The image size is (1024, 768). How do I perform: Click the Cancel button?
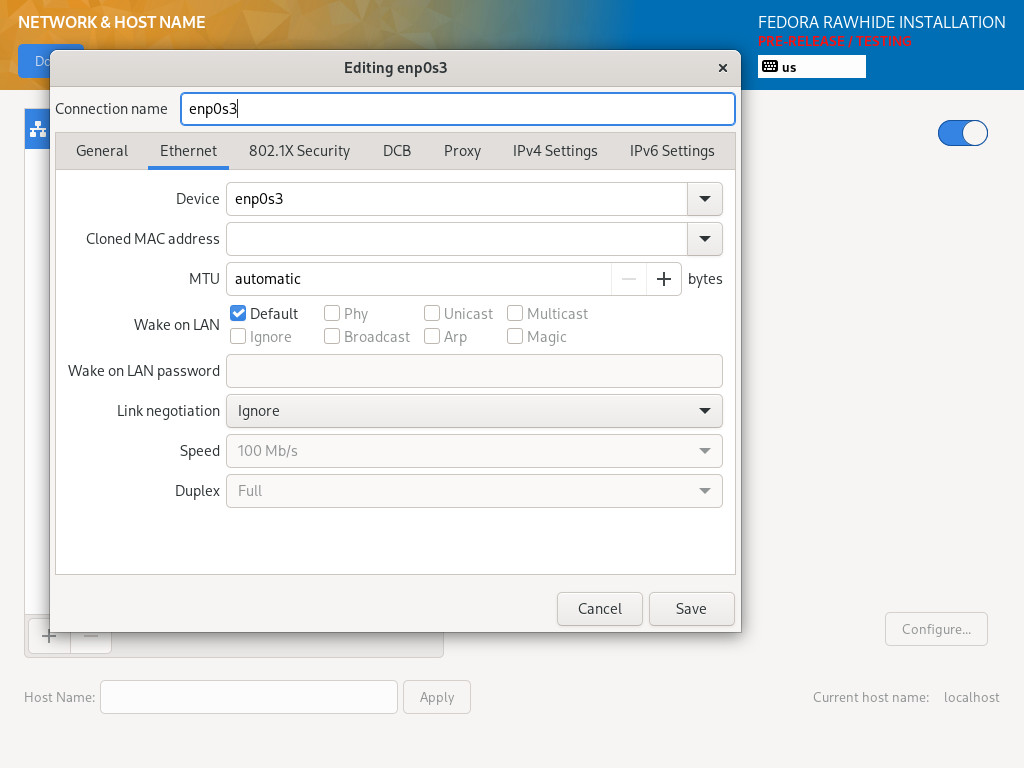tap(600, 609)
